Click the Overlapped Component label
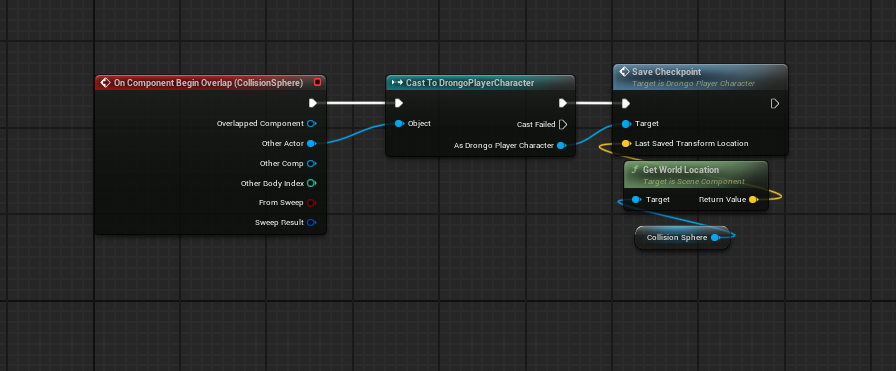Image resolution: width=896 pixels, height=371 pixels. 260,123
